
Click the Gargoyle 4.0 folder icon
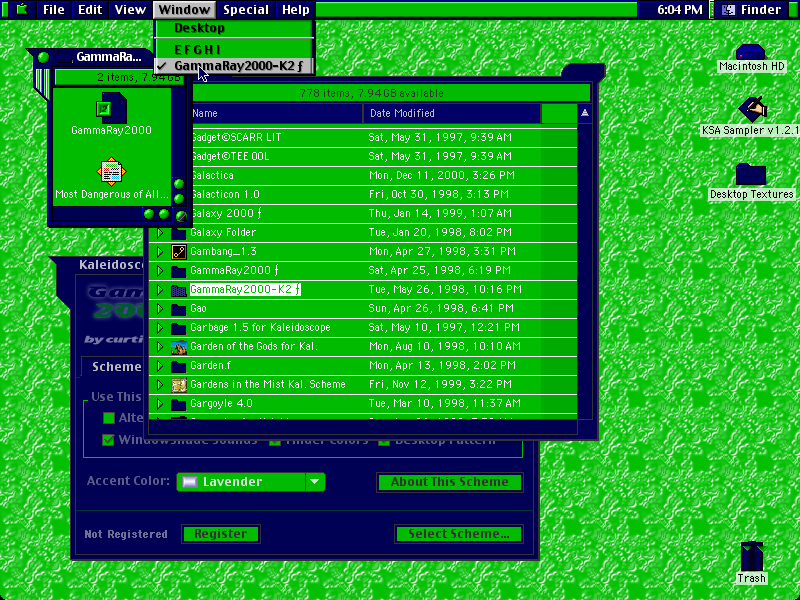click(x=179, y=404)
